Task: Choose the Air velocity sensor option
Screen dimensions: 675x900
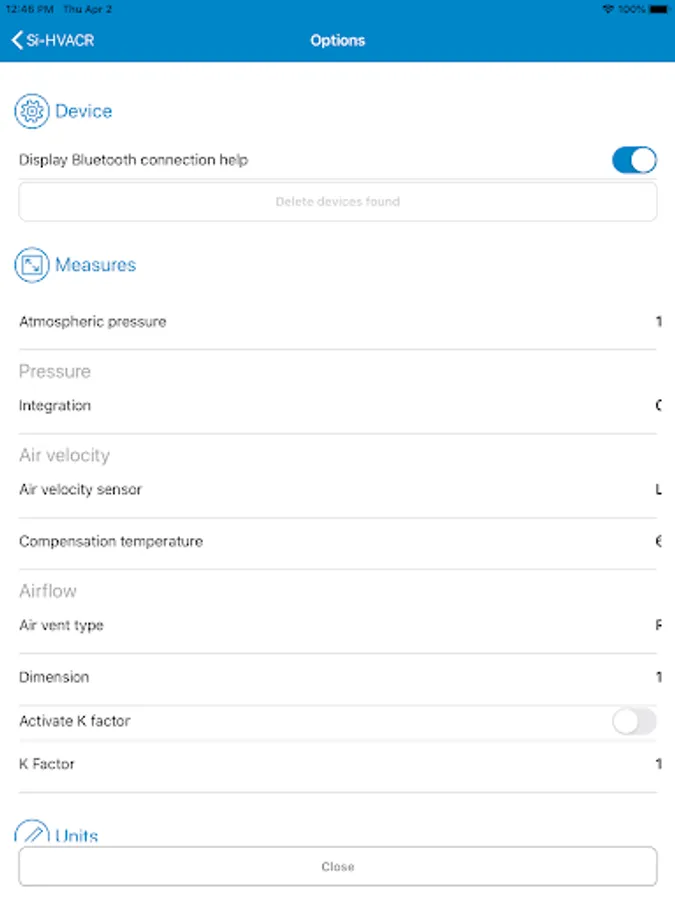Action: [337, 490]
